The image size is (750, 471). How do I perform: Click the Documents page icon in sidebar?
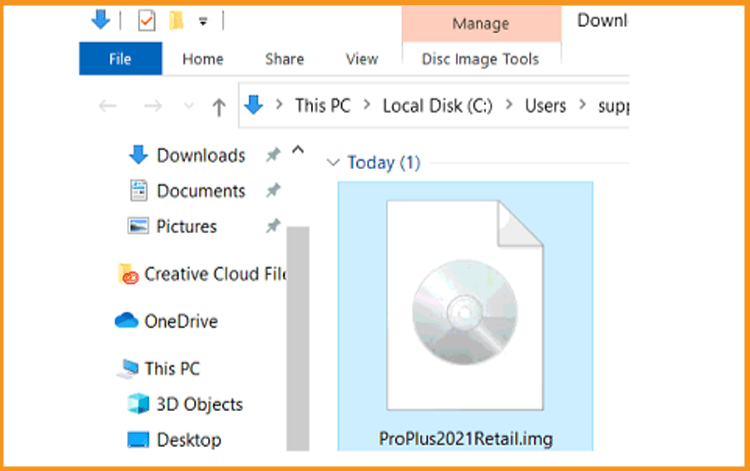(x=139, y=190)
